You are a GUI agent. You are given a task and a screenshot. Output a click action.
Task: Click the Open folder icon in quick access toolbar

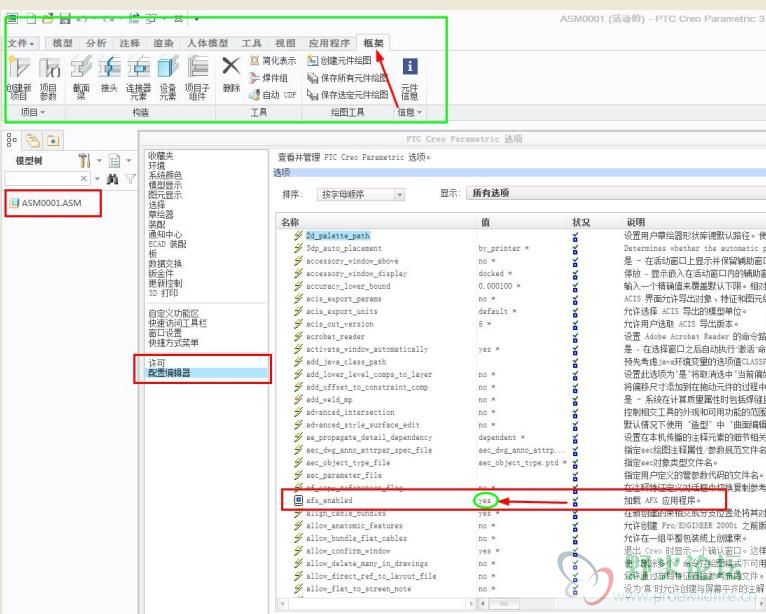pos(48,19)
